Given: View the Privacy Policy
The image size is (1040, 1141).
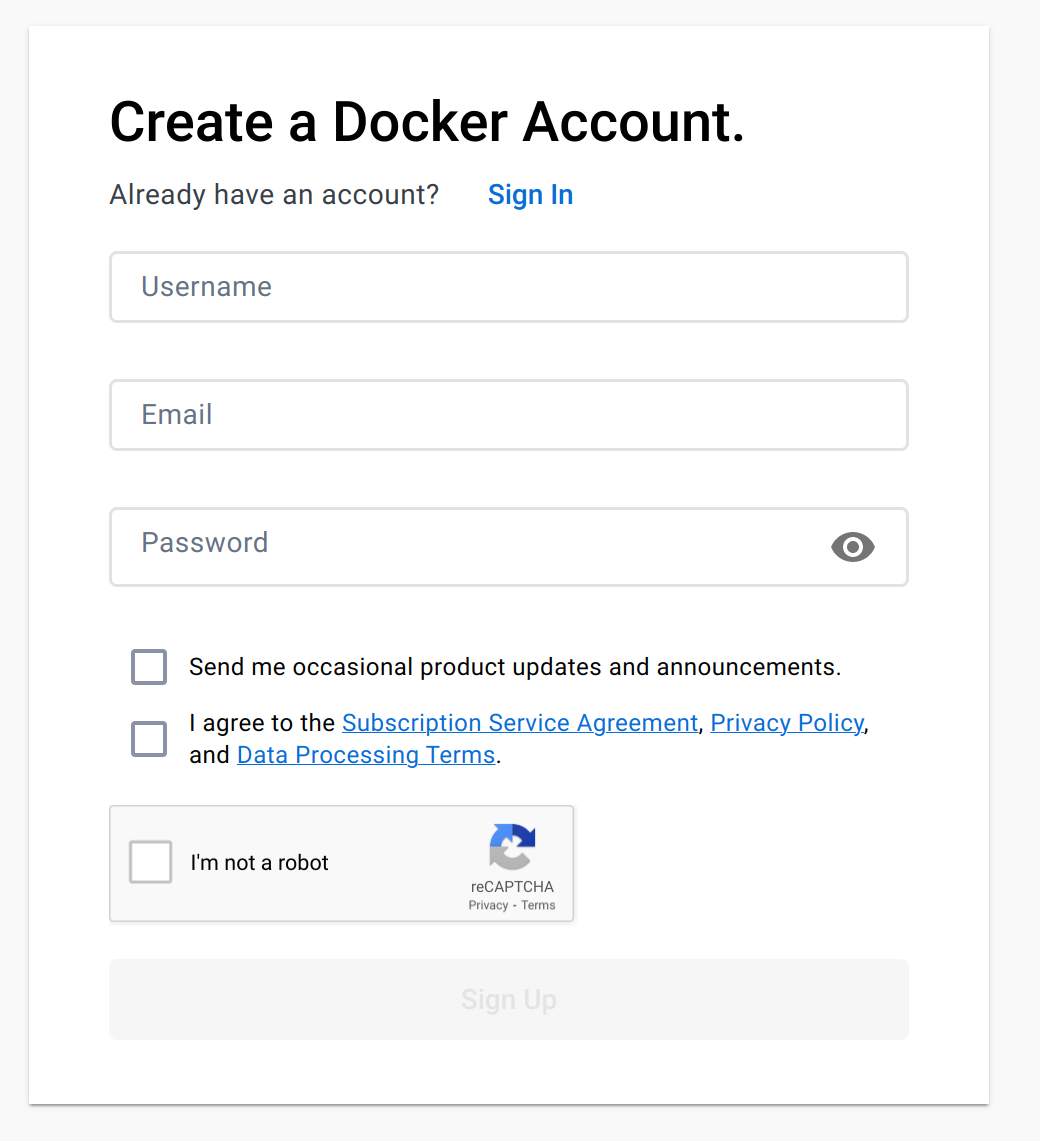Looking at the screenshot, I should (786, 722).
